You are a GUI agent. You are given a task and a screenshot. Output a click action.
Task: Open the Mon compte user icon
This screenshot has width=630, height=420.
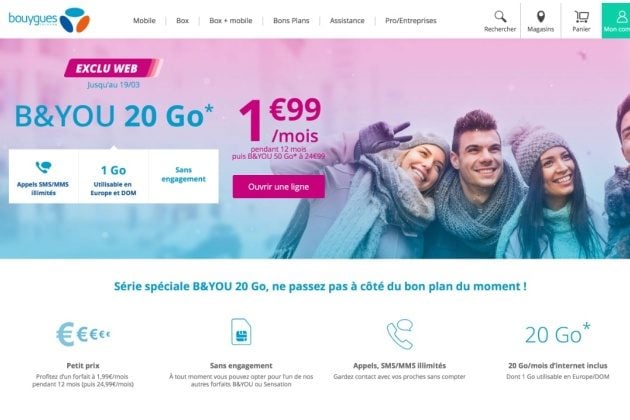[621, 16]
